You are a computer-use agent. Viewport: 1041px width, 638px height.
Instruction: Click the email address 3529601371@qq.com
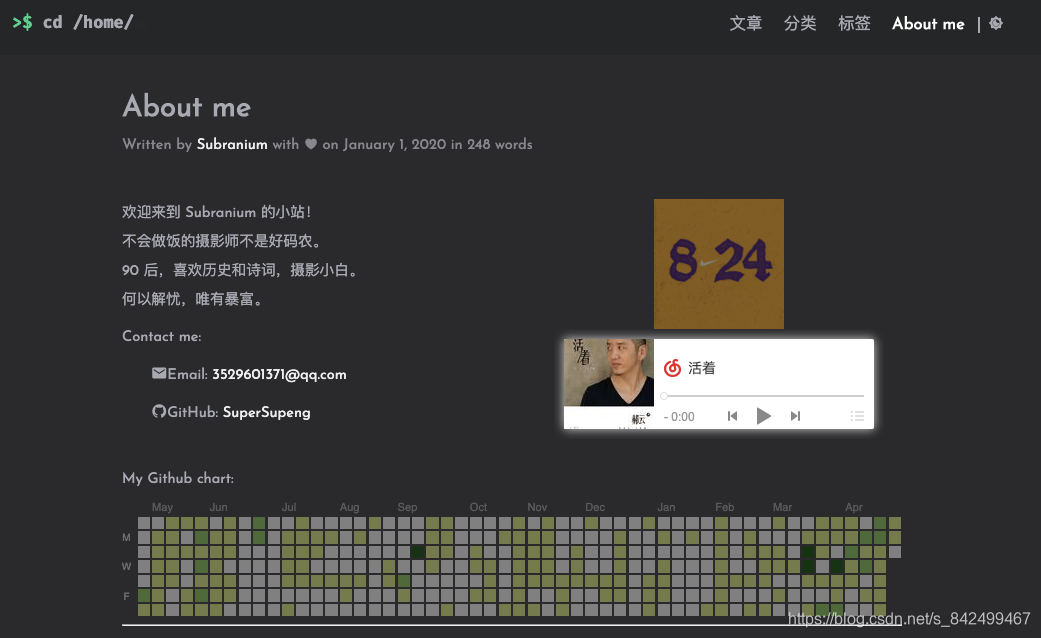pos(278,374)
